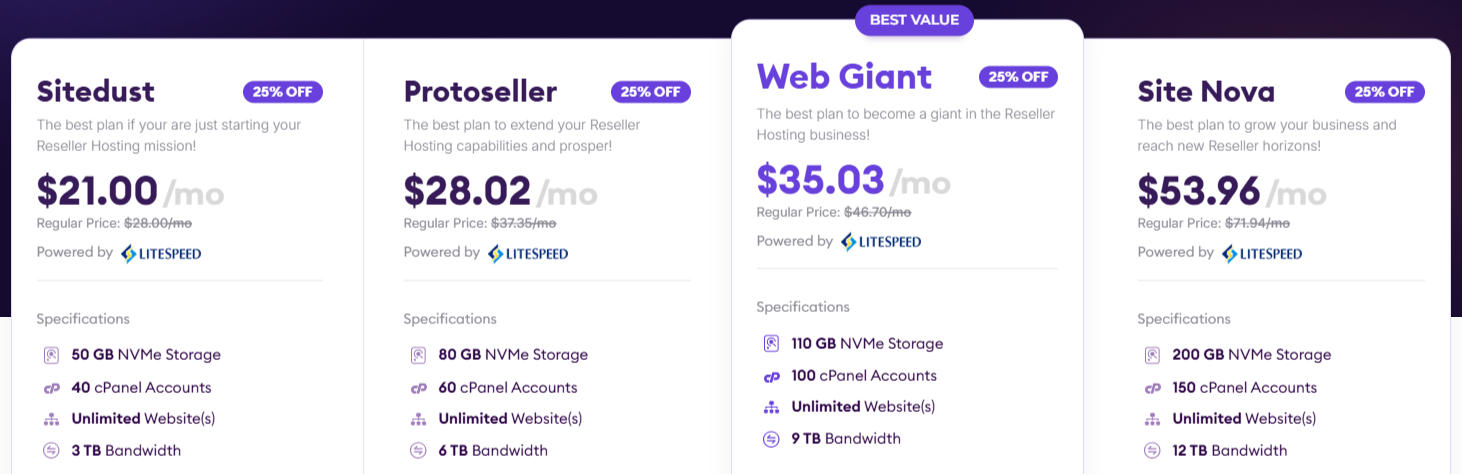1462x474 pixels.
Task: Click the NVMe storage icon under Sitedust
Action: [x=51, y=355]
